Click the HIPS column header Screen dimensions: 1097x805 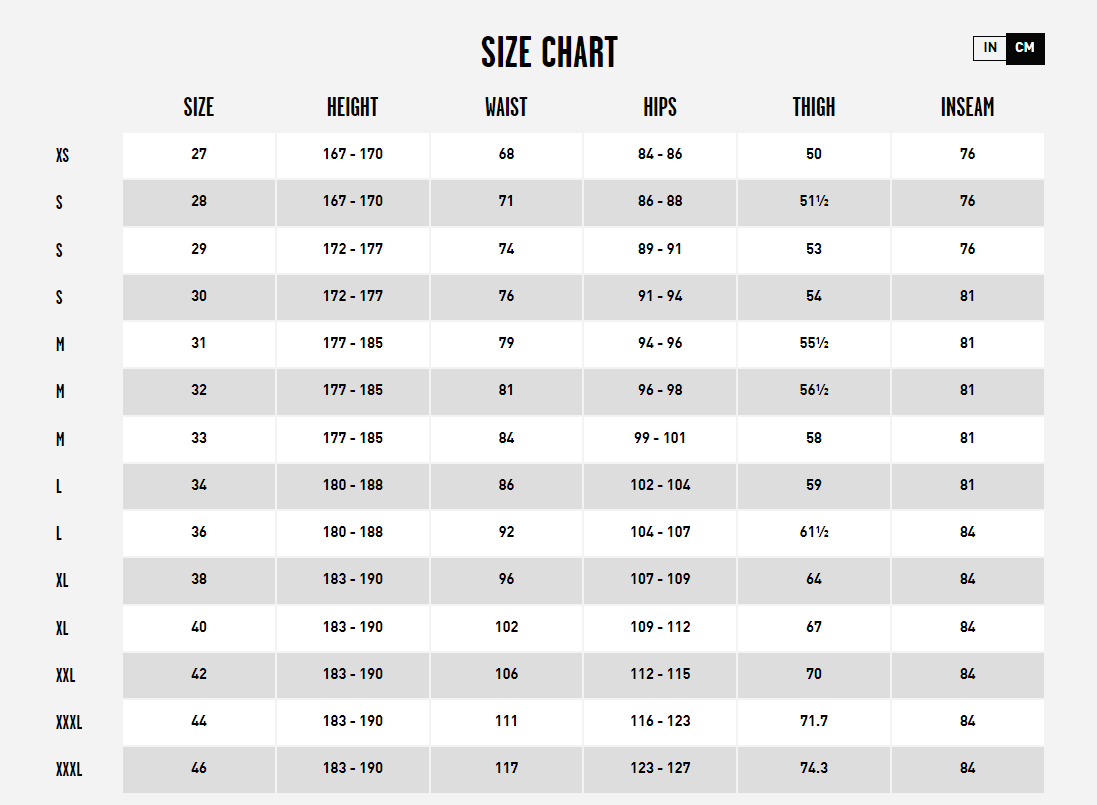tap(660, 107)
